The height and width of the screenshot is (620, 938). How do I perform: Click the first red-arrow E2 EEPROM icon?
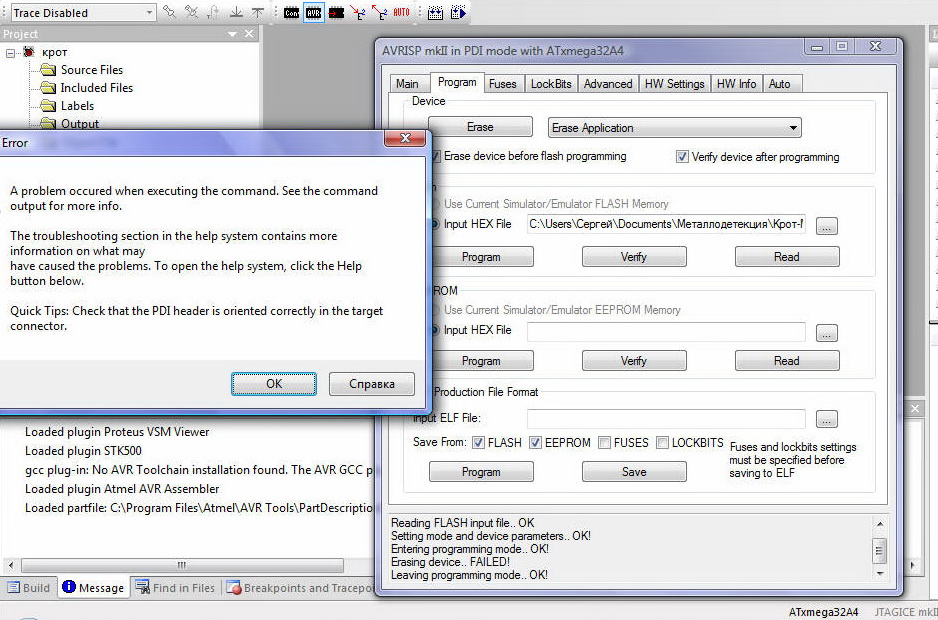[x=358, y=13]
